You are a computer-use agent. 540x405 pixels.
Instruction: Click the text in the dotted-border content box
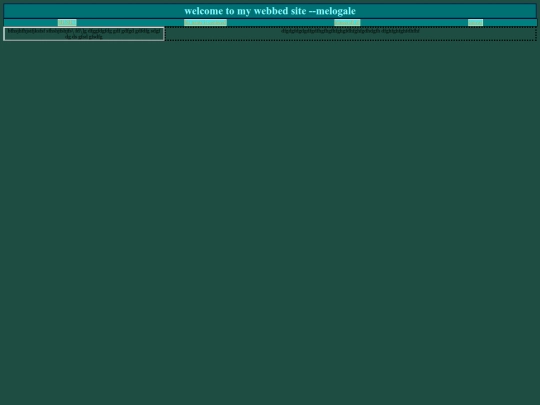350,31
